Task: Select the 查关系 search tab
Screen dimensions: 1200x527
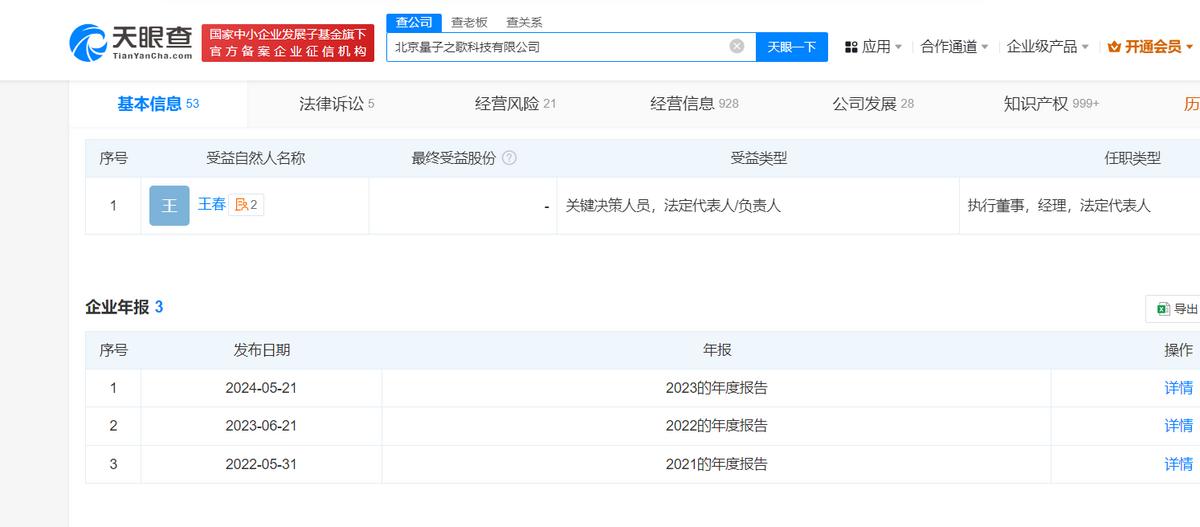Action: pos(525,22)
